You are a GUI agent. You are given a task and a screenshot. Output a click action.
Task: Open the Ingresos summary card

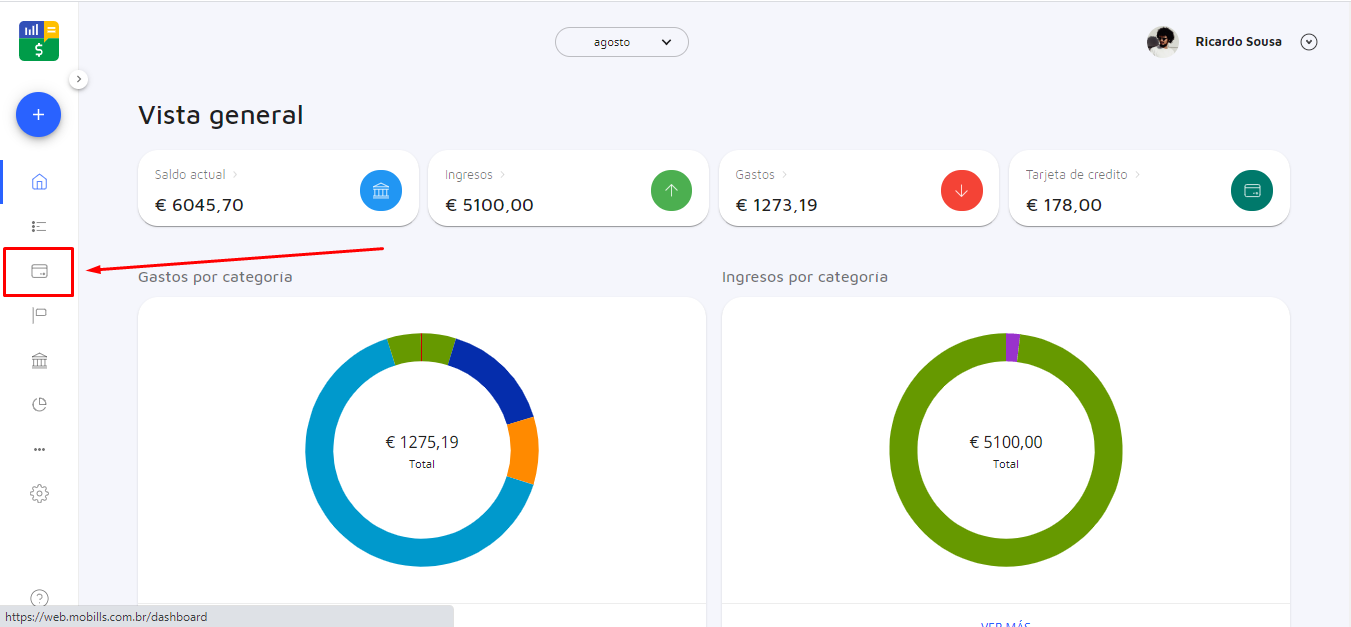[568, 189]
